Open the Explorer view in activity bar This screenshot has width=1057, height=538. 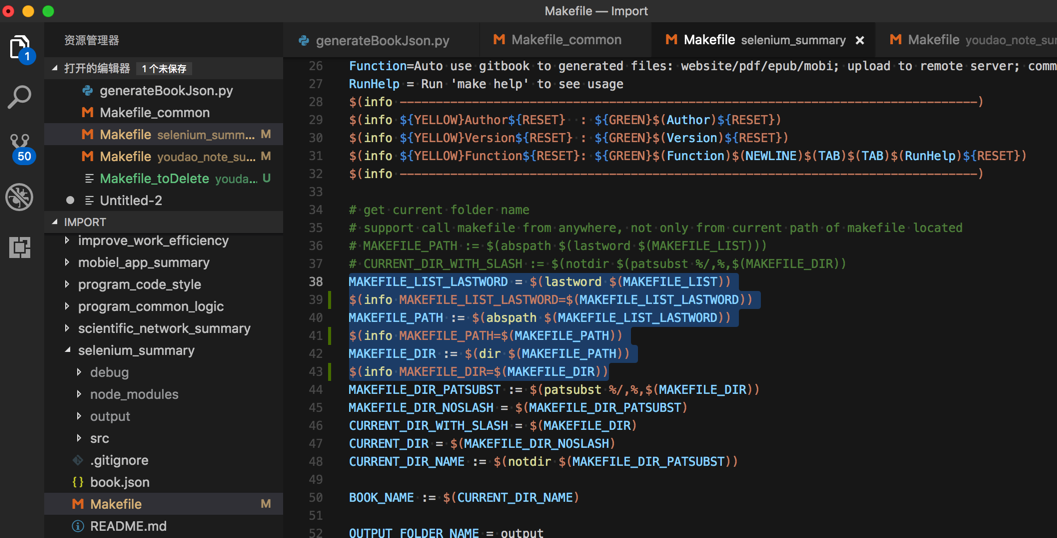(x=20, y=48)
